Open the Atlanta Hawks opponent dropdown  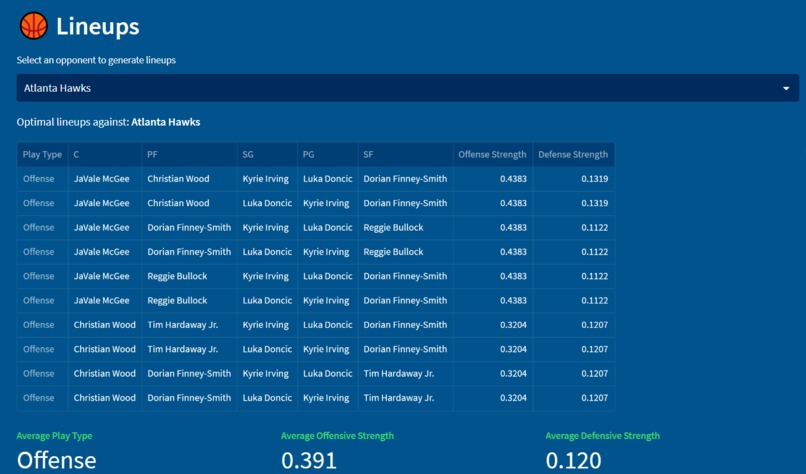coord(408,88)
